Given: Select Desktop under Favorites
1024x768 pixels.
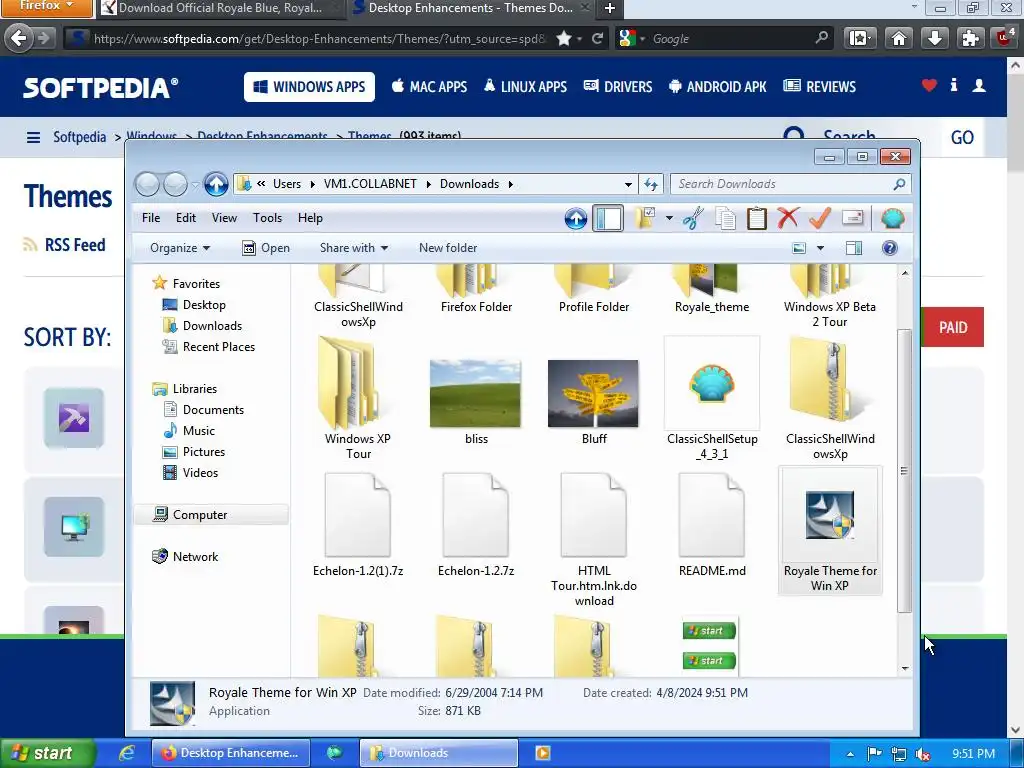Looking at the screenshot, I should [x=204, y=305].
